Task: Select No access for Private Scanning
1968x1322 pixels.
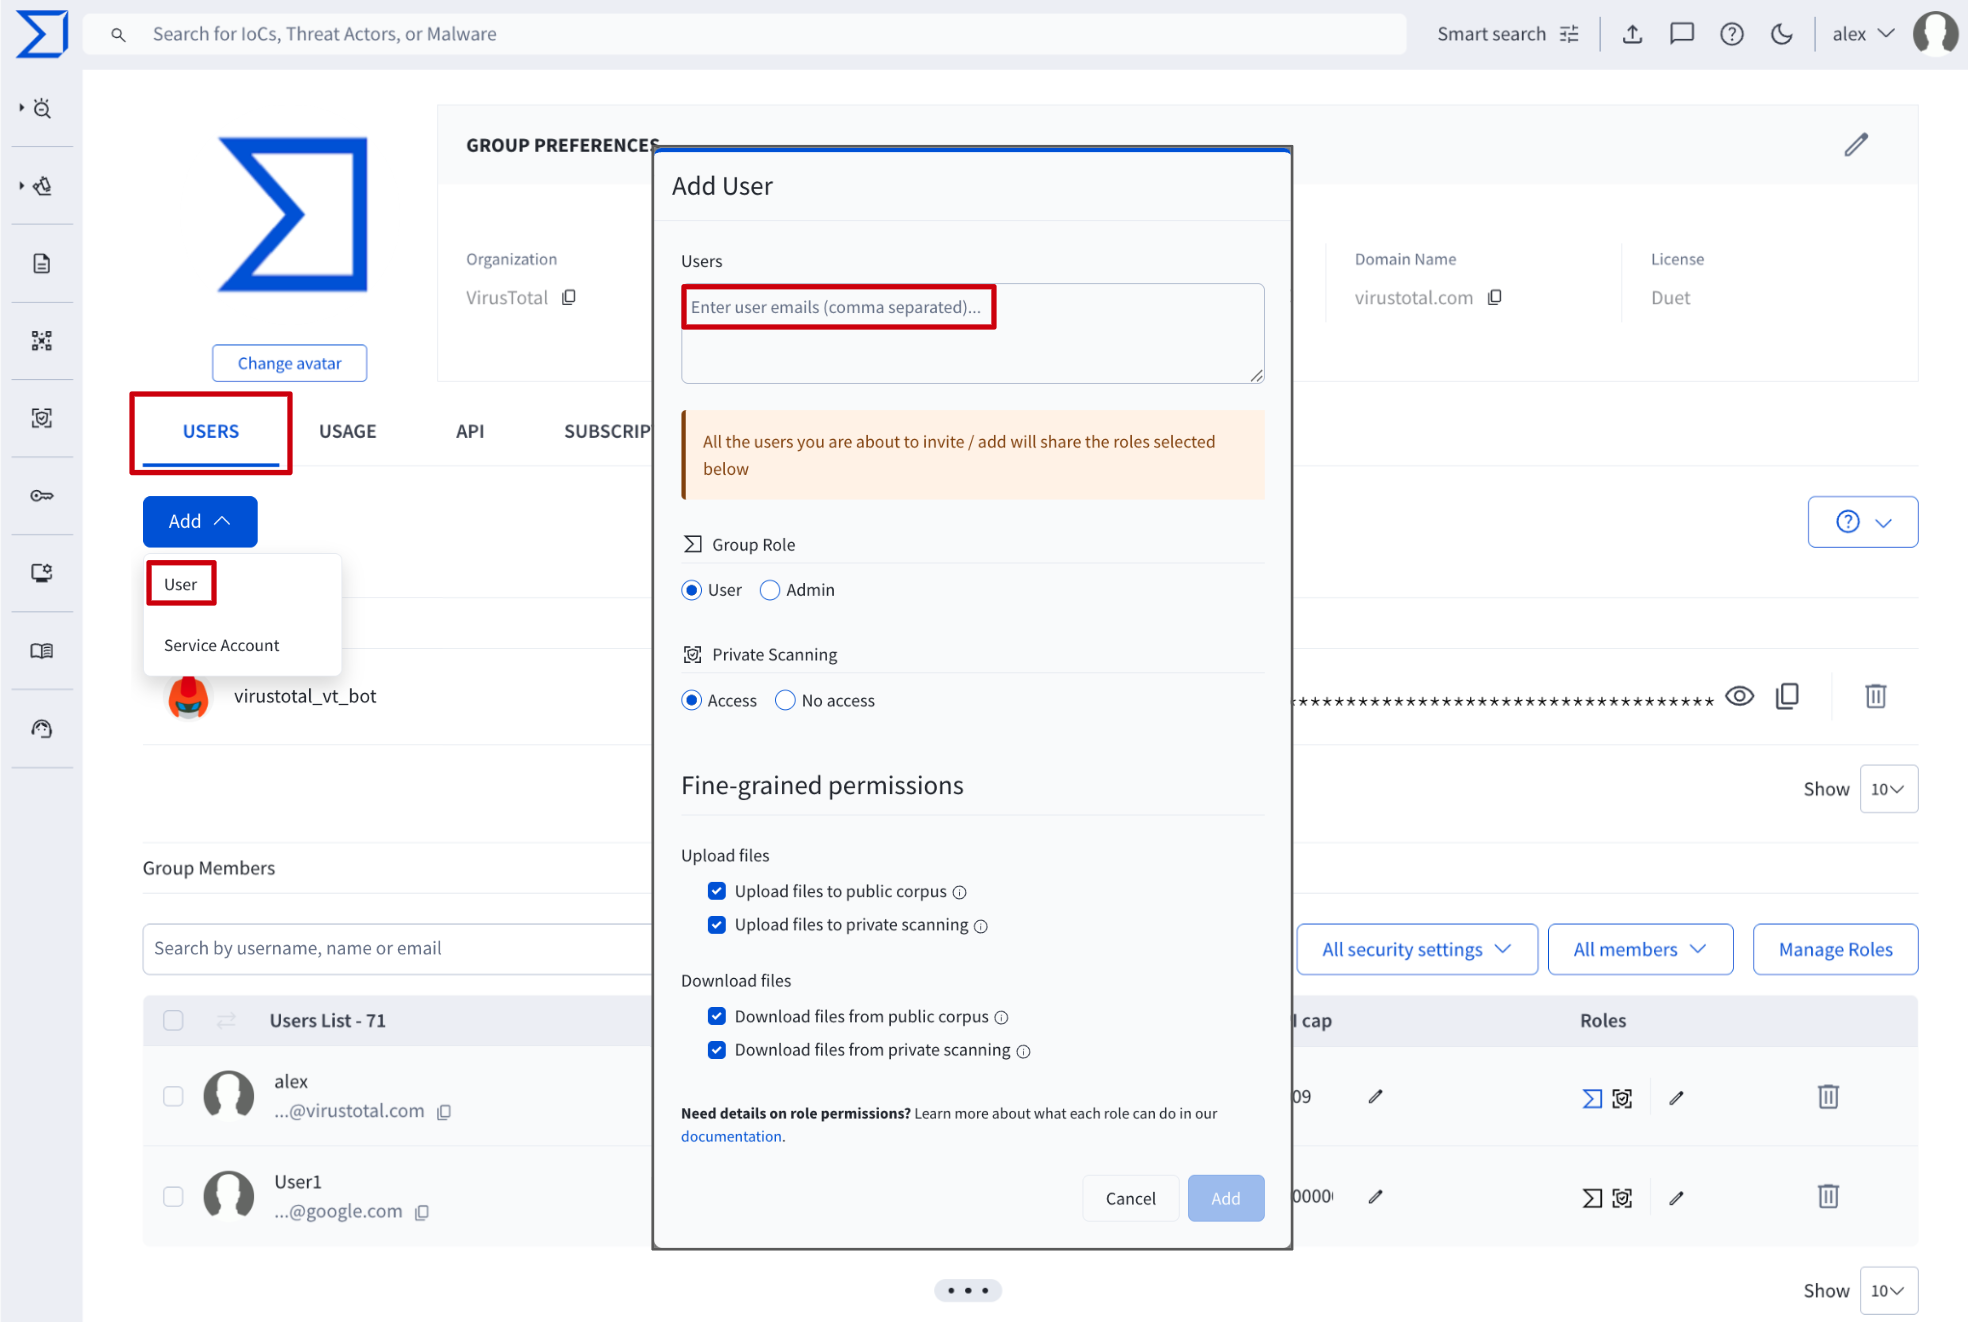Action: (x=786, y=700)
